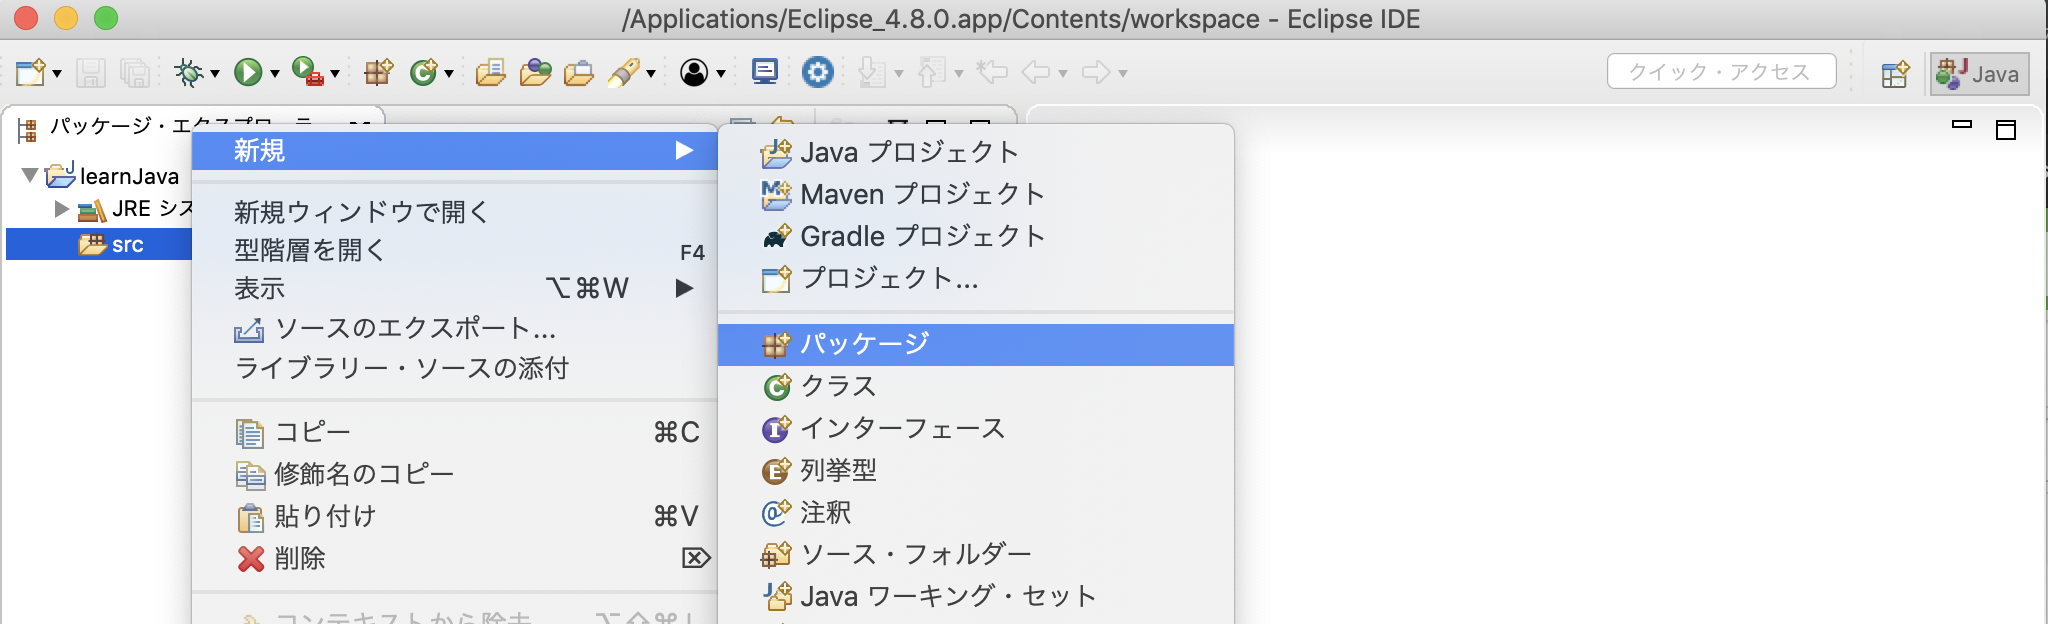Click the blue gear toolbar icon
Viewport: 2048px width, 624px height.
[818, 72]
